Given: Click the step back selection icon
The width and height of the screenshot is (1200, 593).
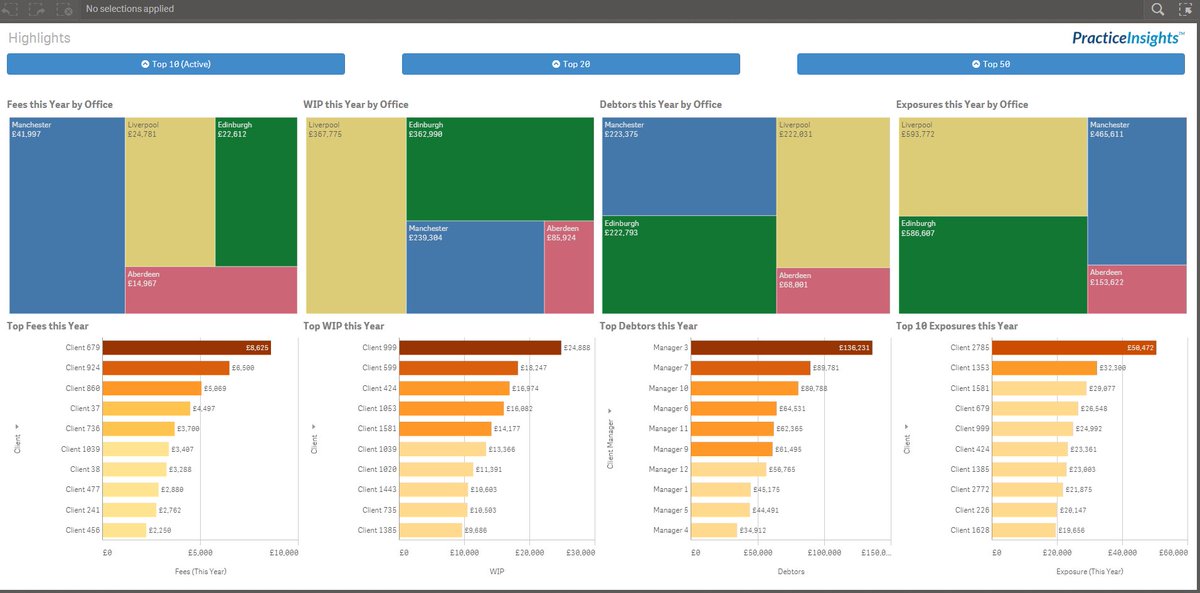Looking at the screenshot, I should [12, 9].
